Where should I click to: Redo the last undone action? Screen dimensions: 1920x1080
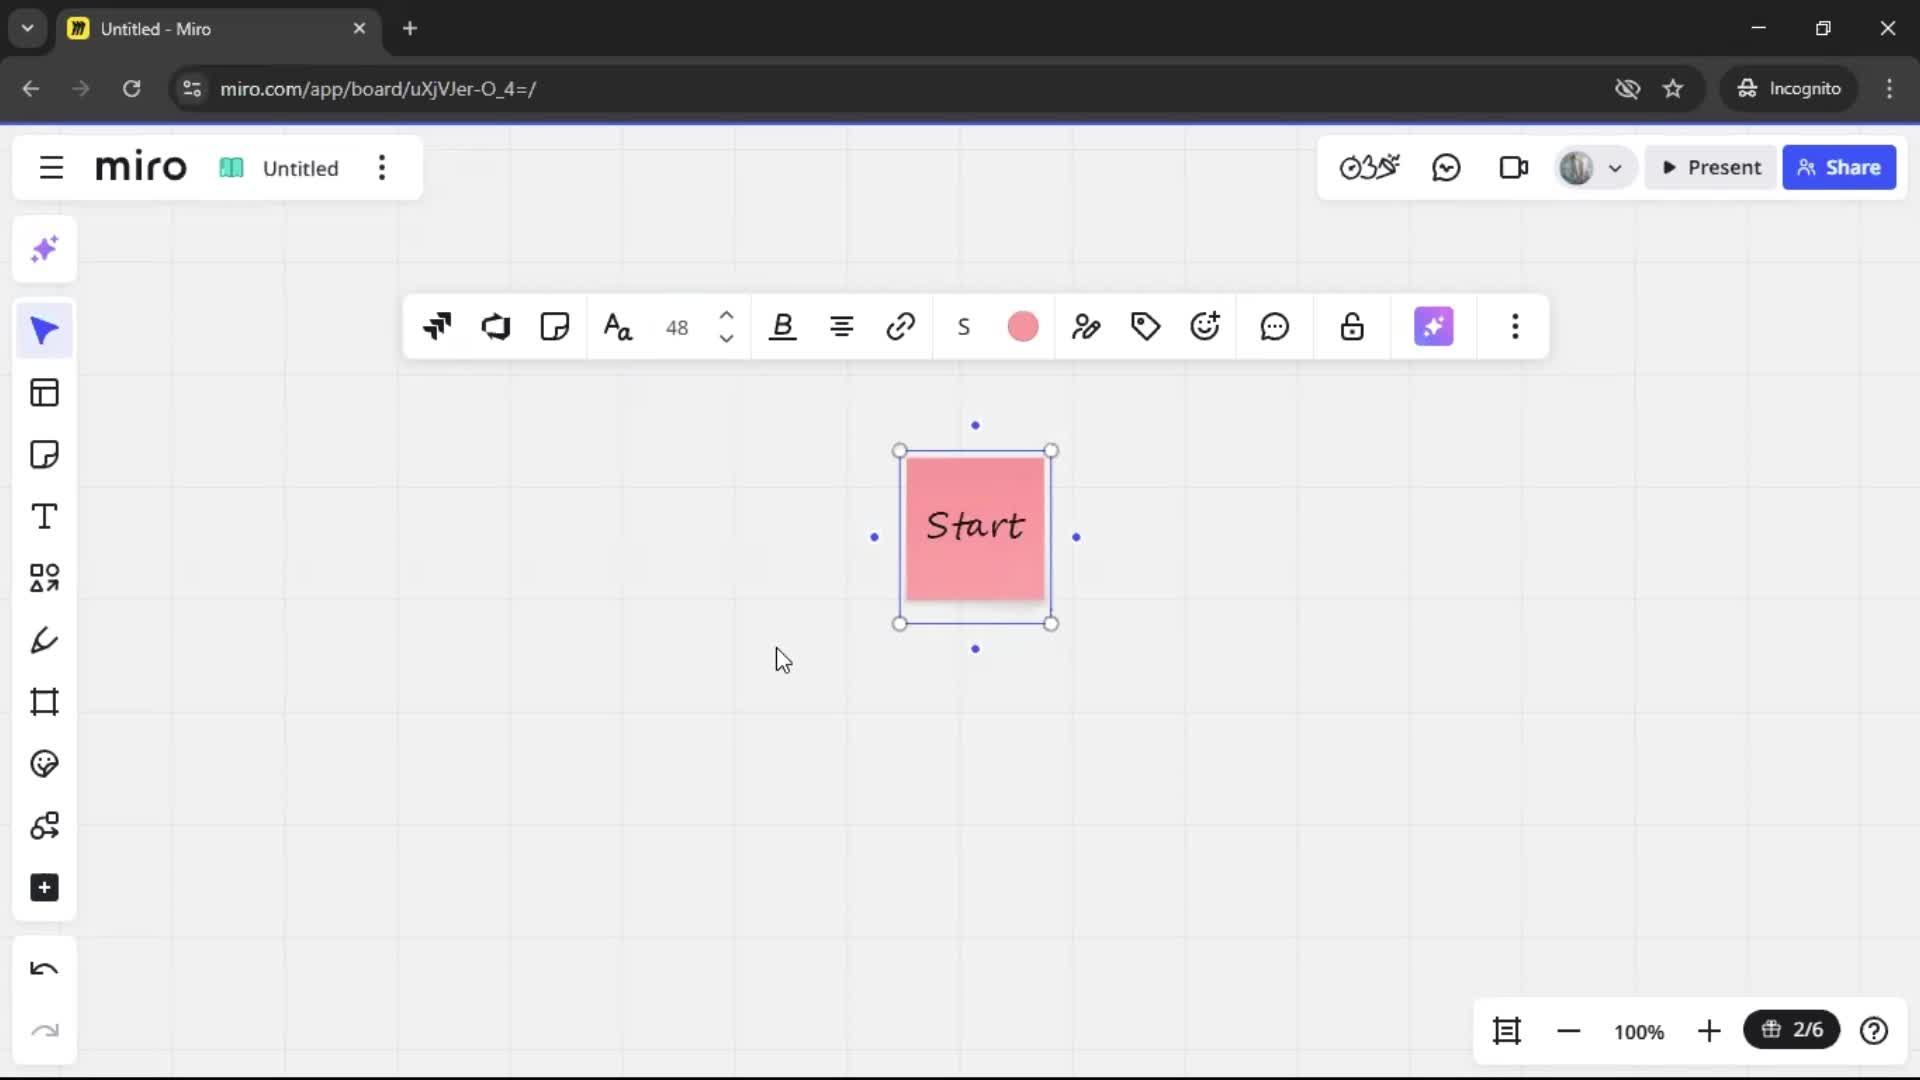point(44,1031)
